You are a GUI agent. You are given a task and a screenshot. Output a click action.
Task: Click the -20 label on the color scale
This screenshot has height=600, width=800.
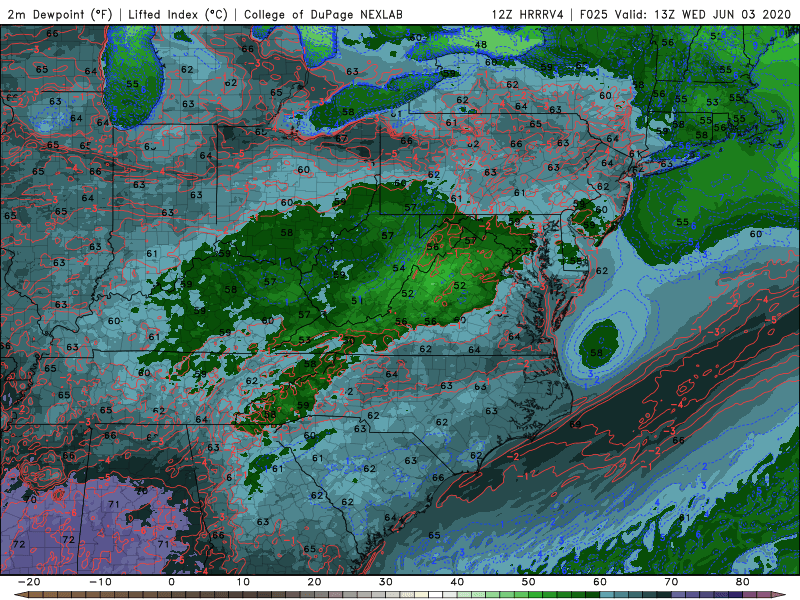[29, 582]
